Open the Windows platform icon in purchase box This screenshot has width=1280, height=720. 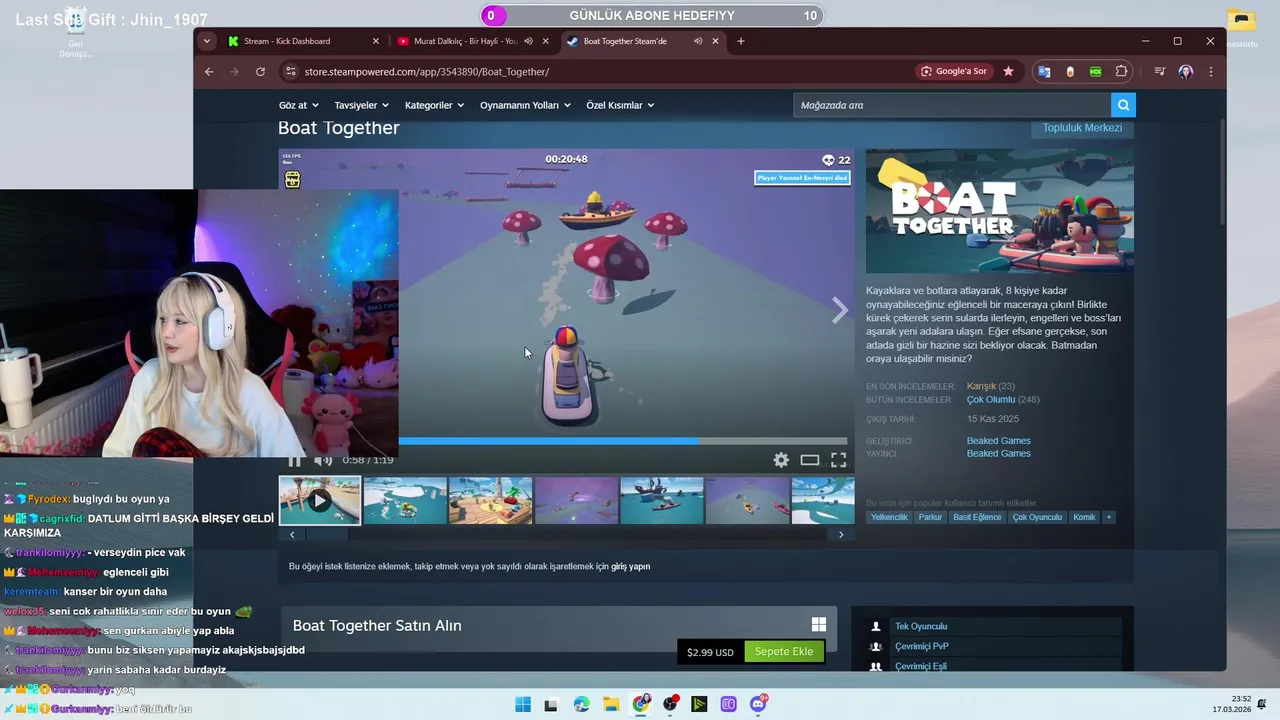point(819,625)
